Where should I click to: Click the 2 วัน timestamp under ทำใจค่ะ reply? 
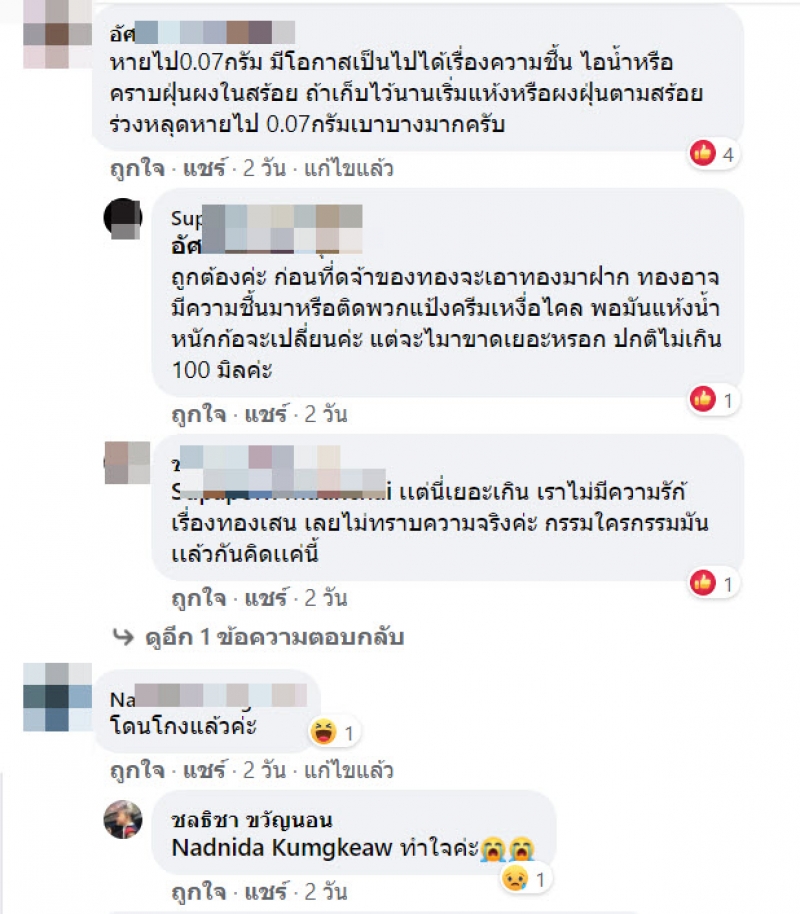pyautogui.click(x=326, y=892)
